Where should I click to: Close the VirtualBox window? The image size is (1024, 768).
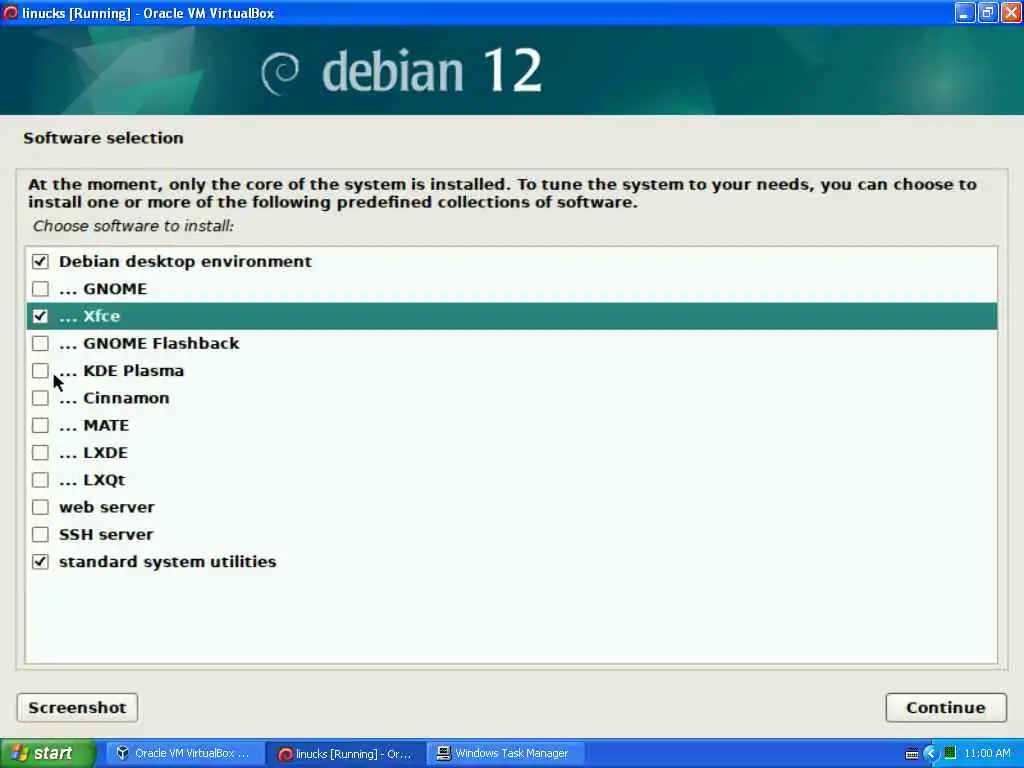1012,12
